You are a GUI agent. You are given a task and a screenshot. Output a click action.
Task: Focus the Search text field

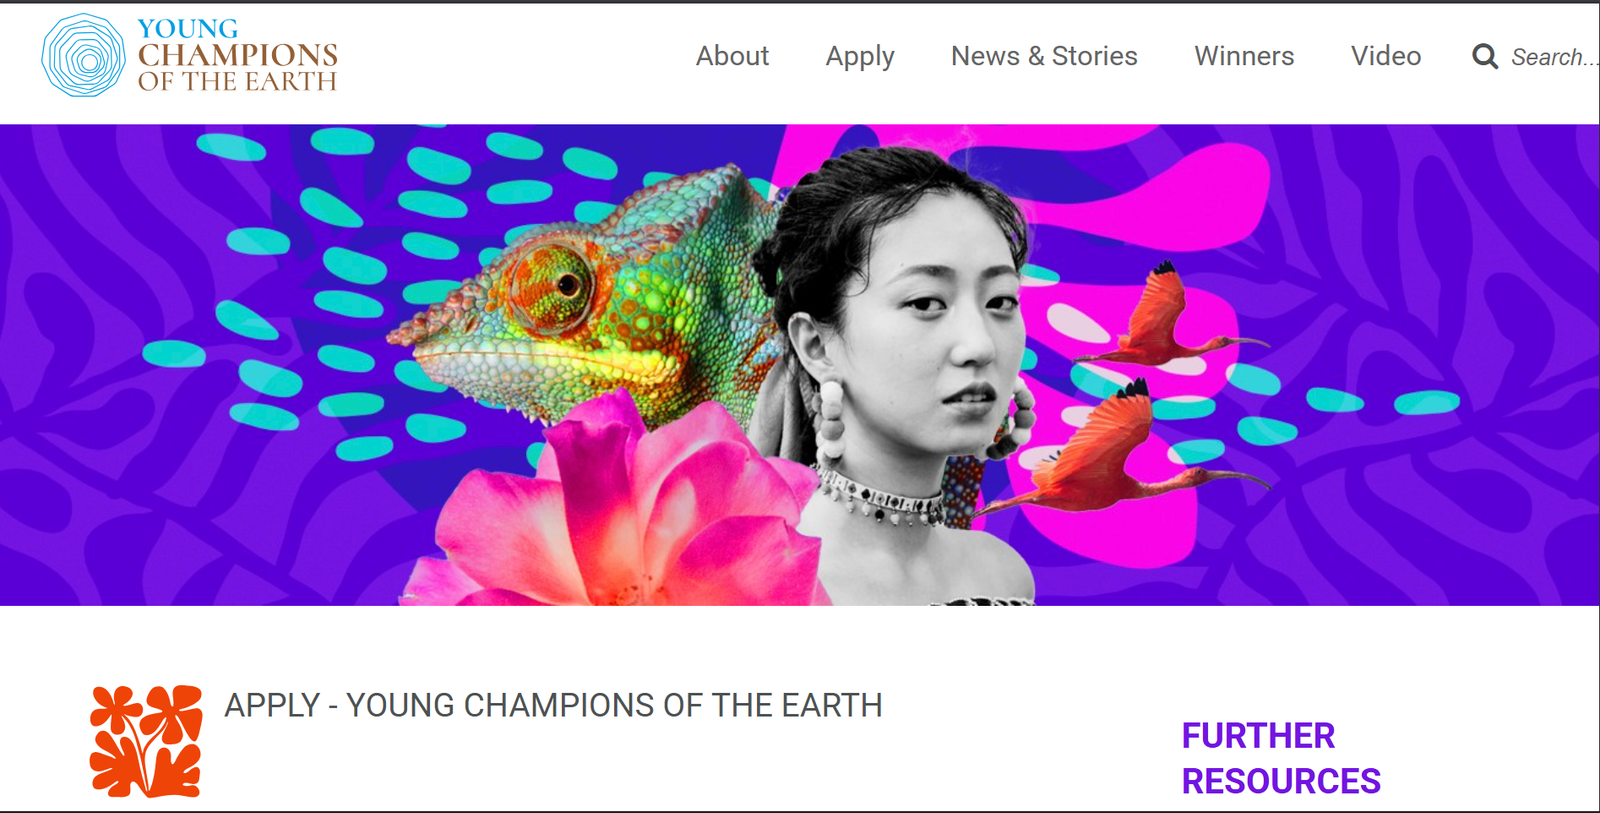click(x=1555, y=57)
